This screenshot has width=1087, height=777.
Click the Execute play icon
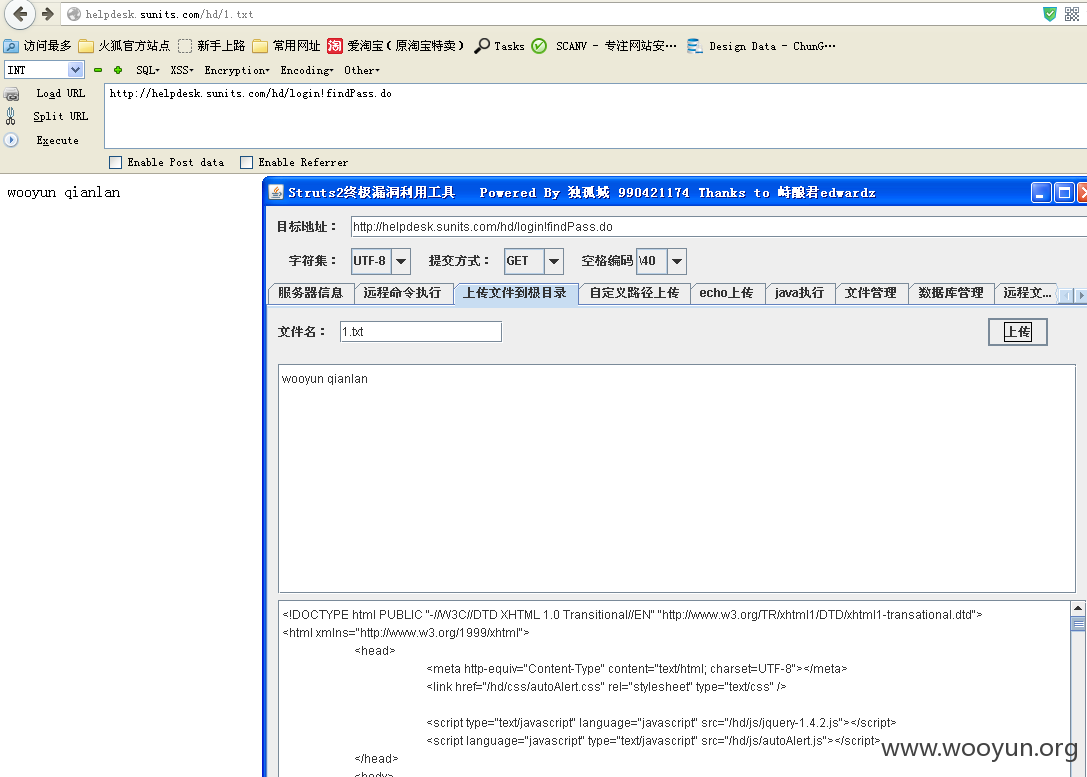point(11,140)
